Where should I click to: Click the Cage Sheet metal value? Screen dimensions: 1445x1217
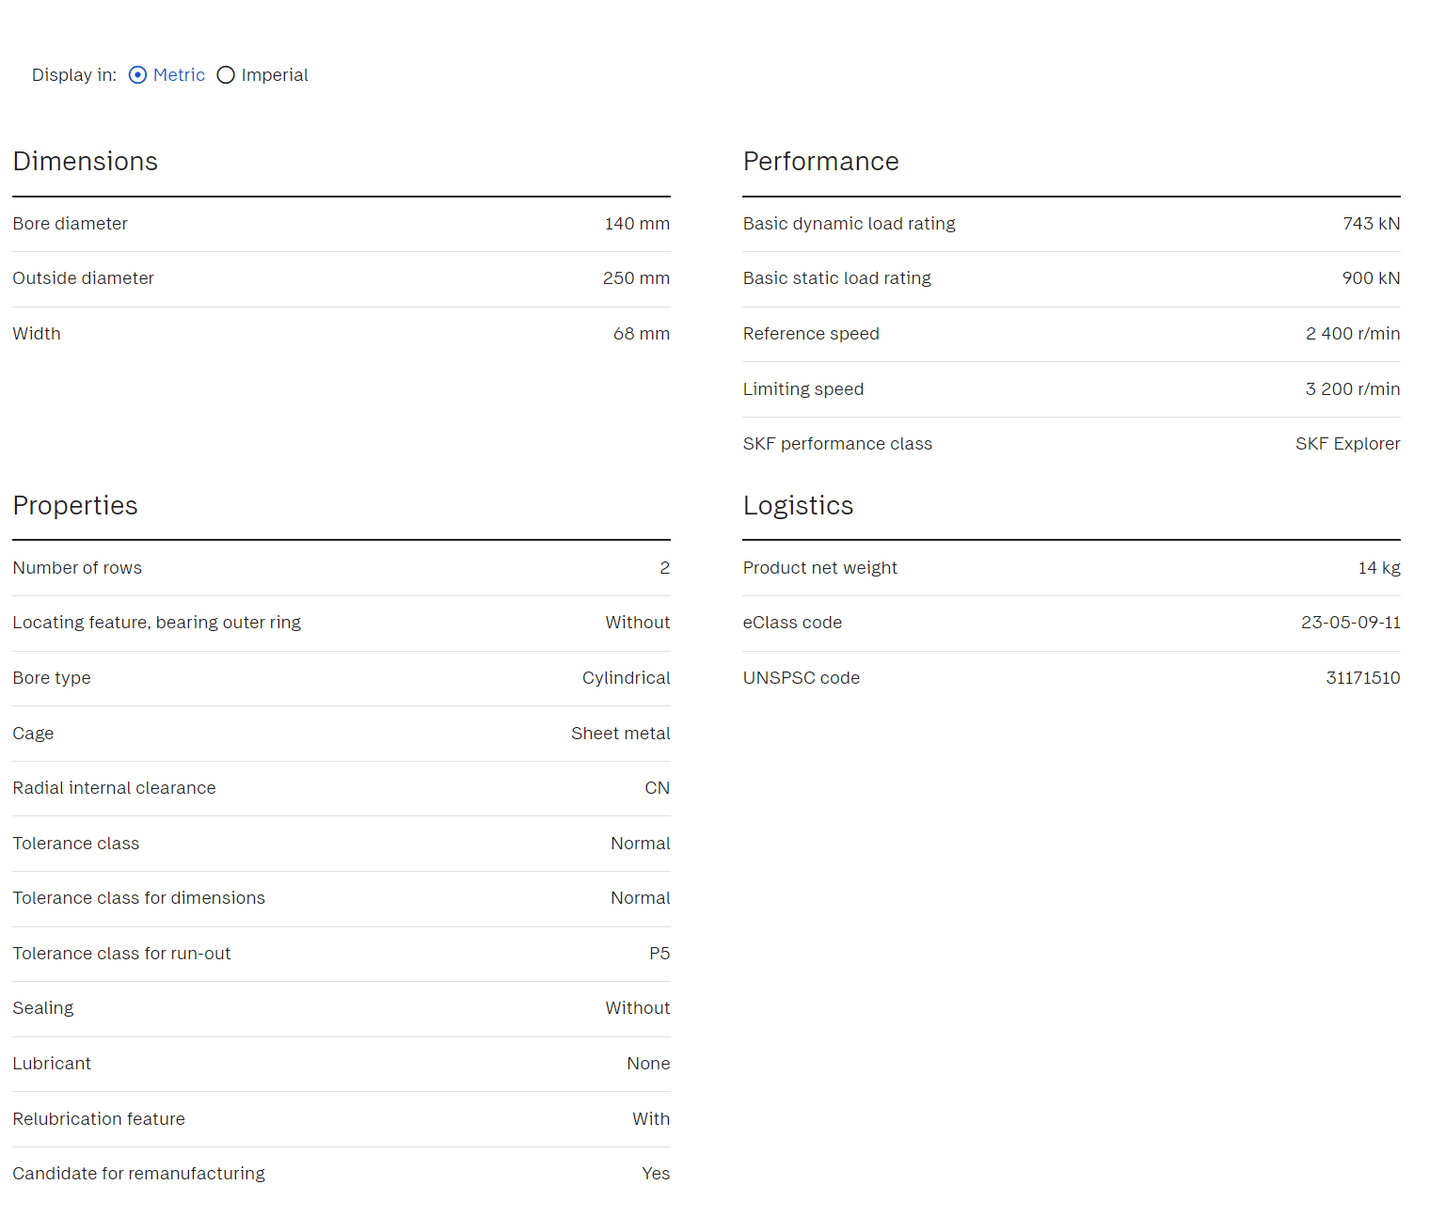pos(620,734)
